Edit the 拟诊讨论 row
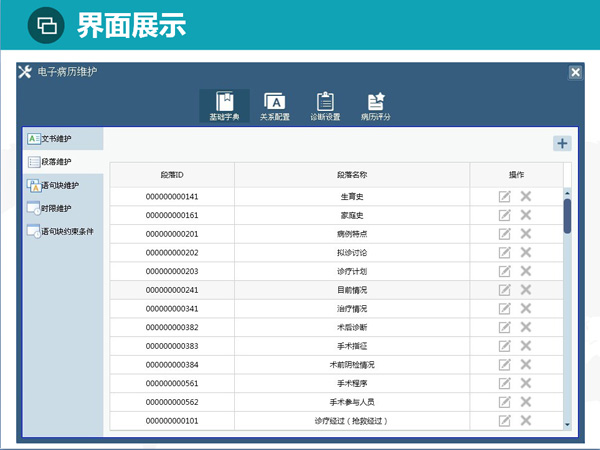 tap(504, 253)
